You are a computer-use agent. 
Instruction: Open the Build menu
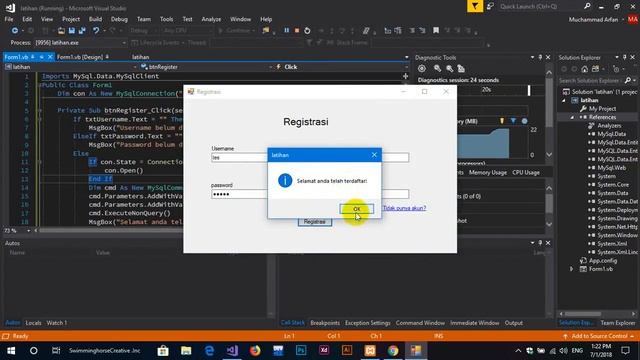95,19
